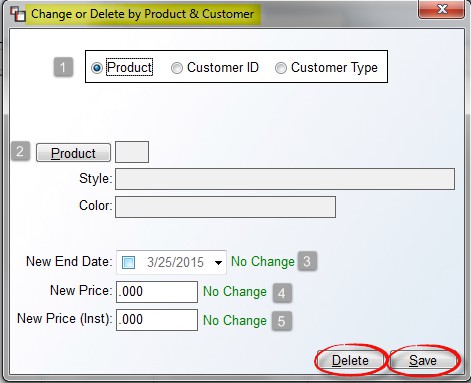Click the step 2 number badge
The image size is (471, 383).
tap(20, 151)
